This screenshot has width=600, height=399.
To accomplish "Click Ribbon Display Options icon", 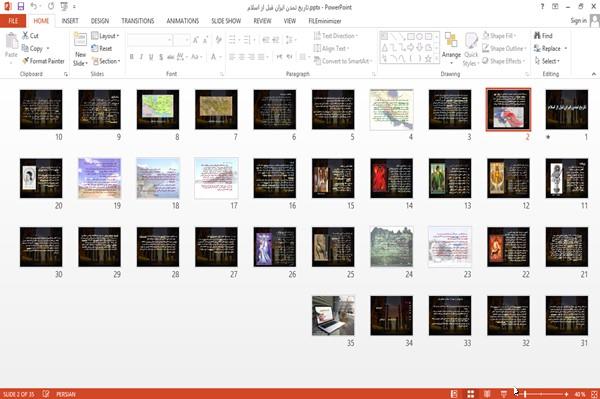I will click(x=555, y=7).
